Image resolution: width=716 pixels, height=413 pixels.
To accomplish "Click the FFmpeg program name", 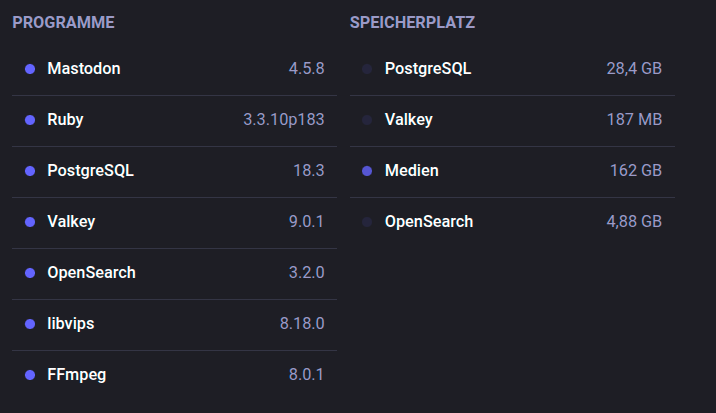I will (76, 375).
